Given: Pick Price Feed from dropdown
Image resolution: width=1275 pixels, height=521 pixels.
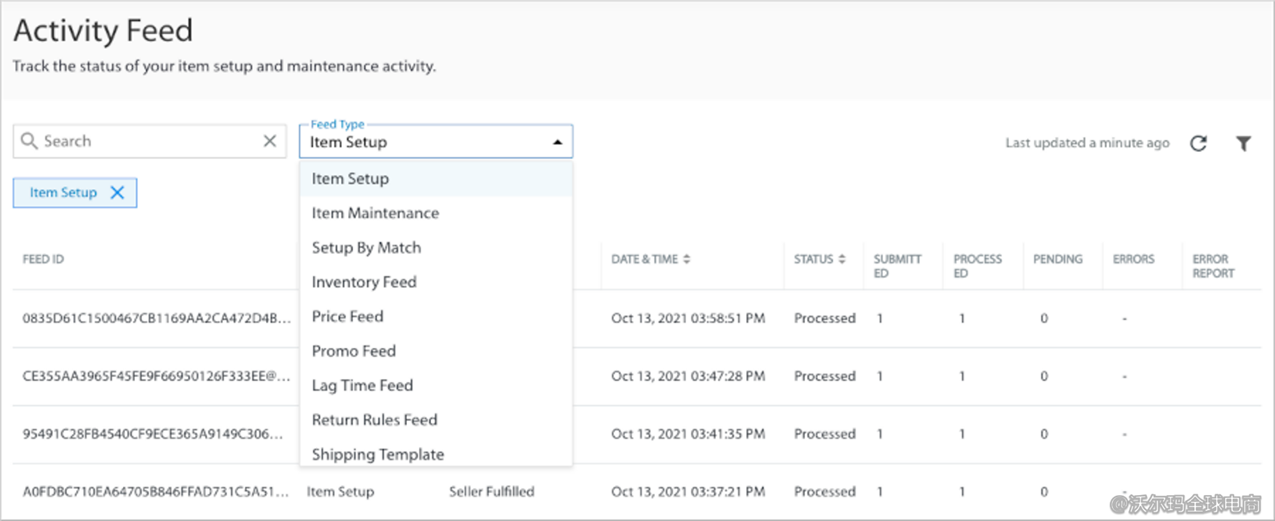Looking at the screenshot, I should point(347,317).
